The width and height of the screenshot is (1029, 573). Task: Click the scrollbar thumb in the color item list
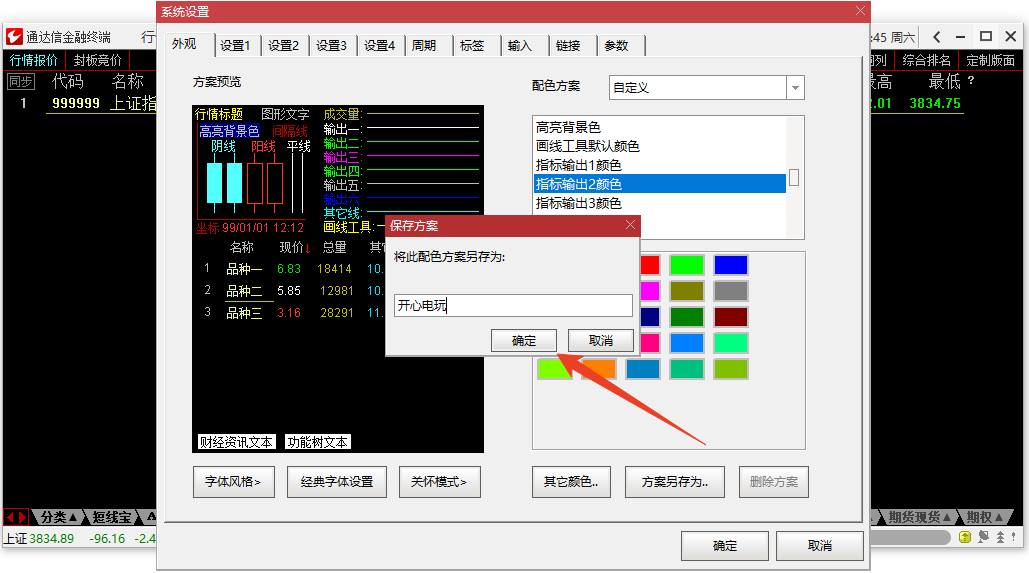pyautogui.click(x=794, y=177)
